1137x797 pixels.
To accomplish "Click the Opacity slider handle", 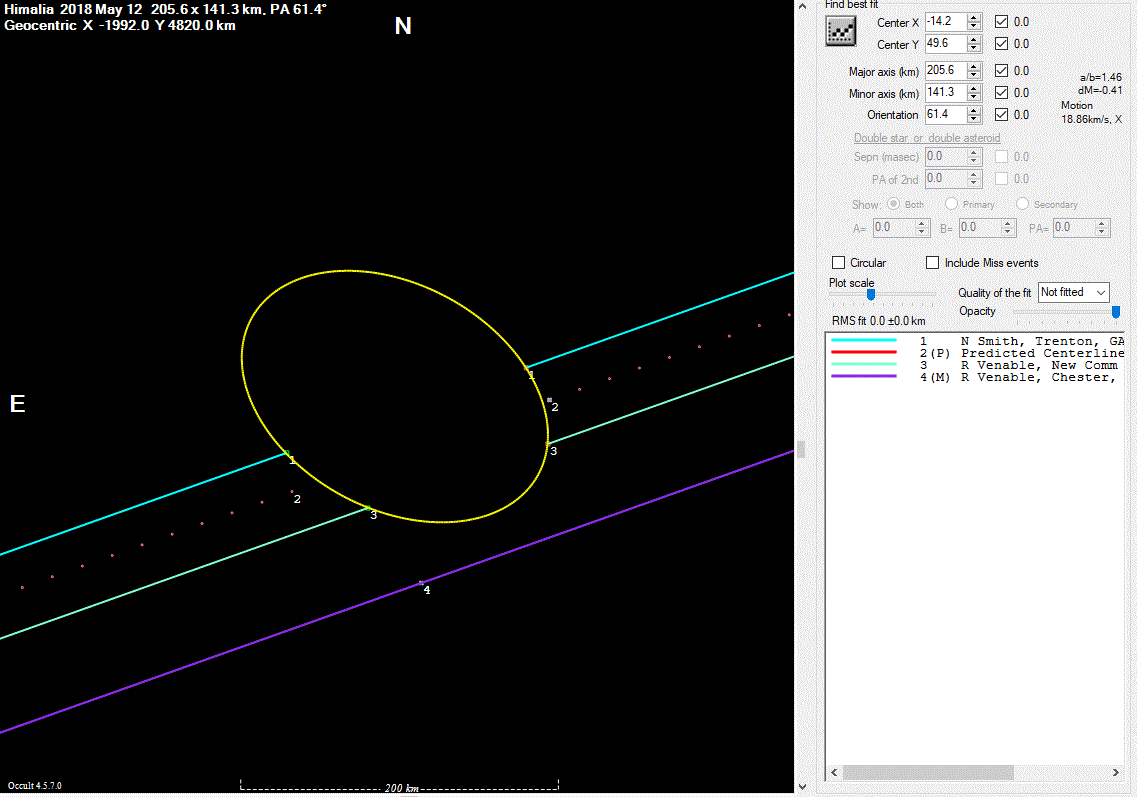I will (1116, 312).
